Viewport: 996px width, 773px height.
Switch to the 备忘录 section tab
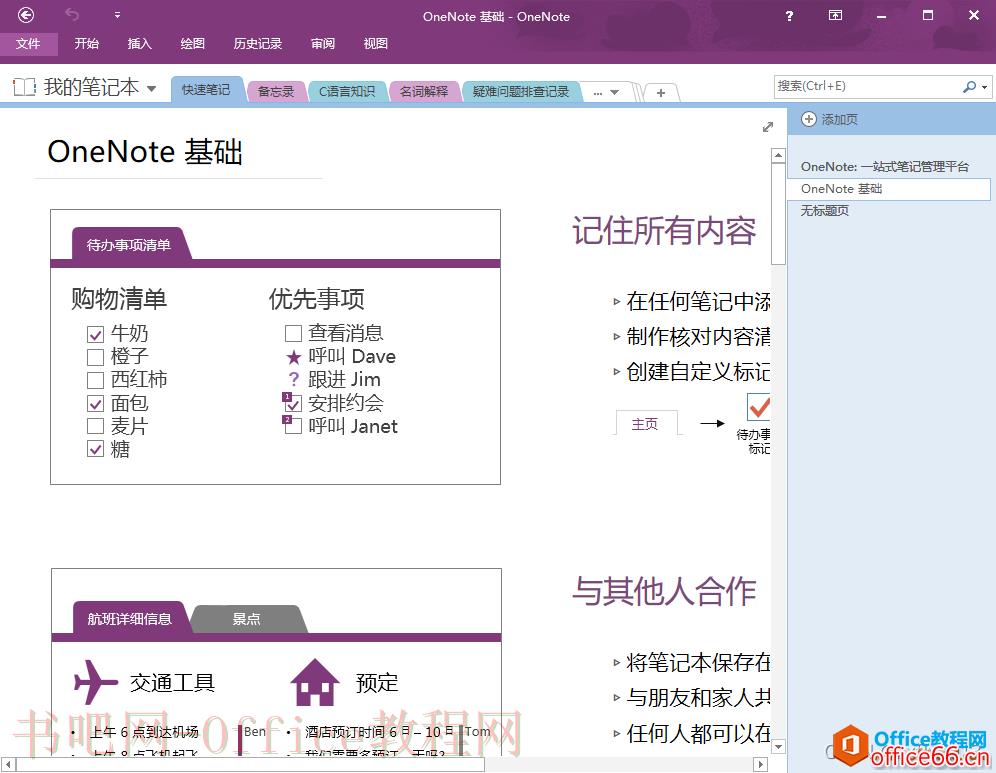pyautogui.click(x=276, y=91)
